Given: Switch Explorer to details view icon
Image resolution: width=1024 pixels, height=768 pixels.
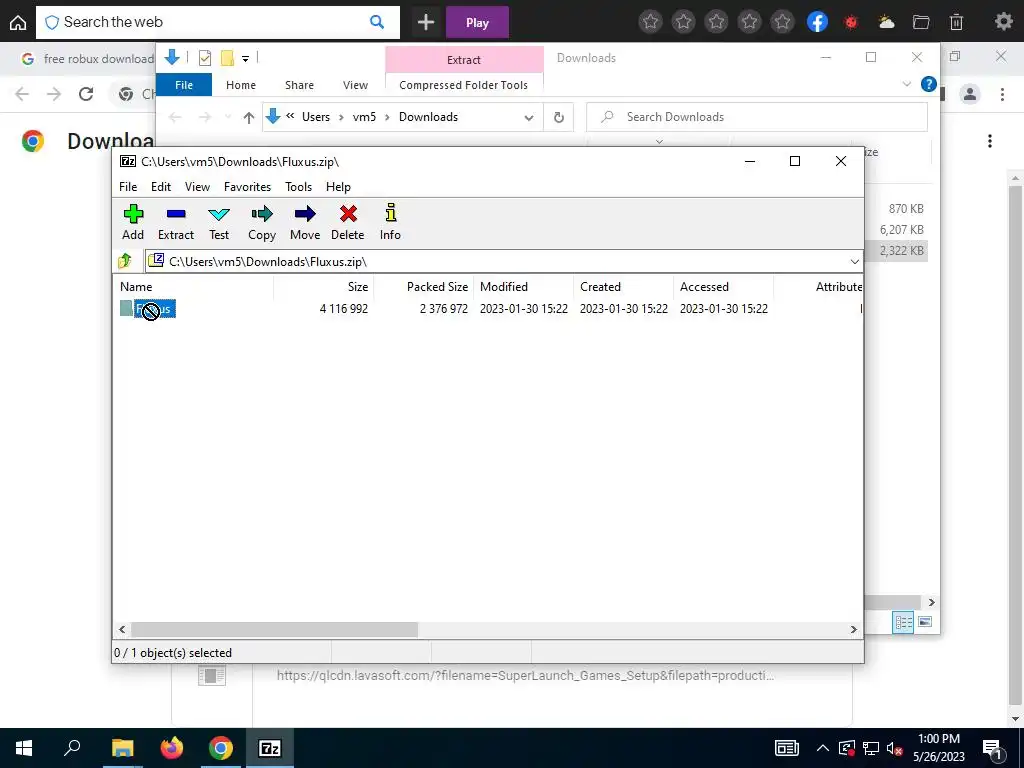Looking at the screenshot, I should (x=903, y=622).
